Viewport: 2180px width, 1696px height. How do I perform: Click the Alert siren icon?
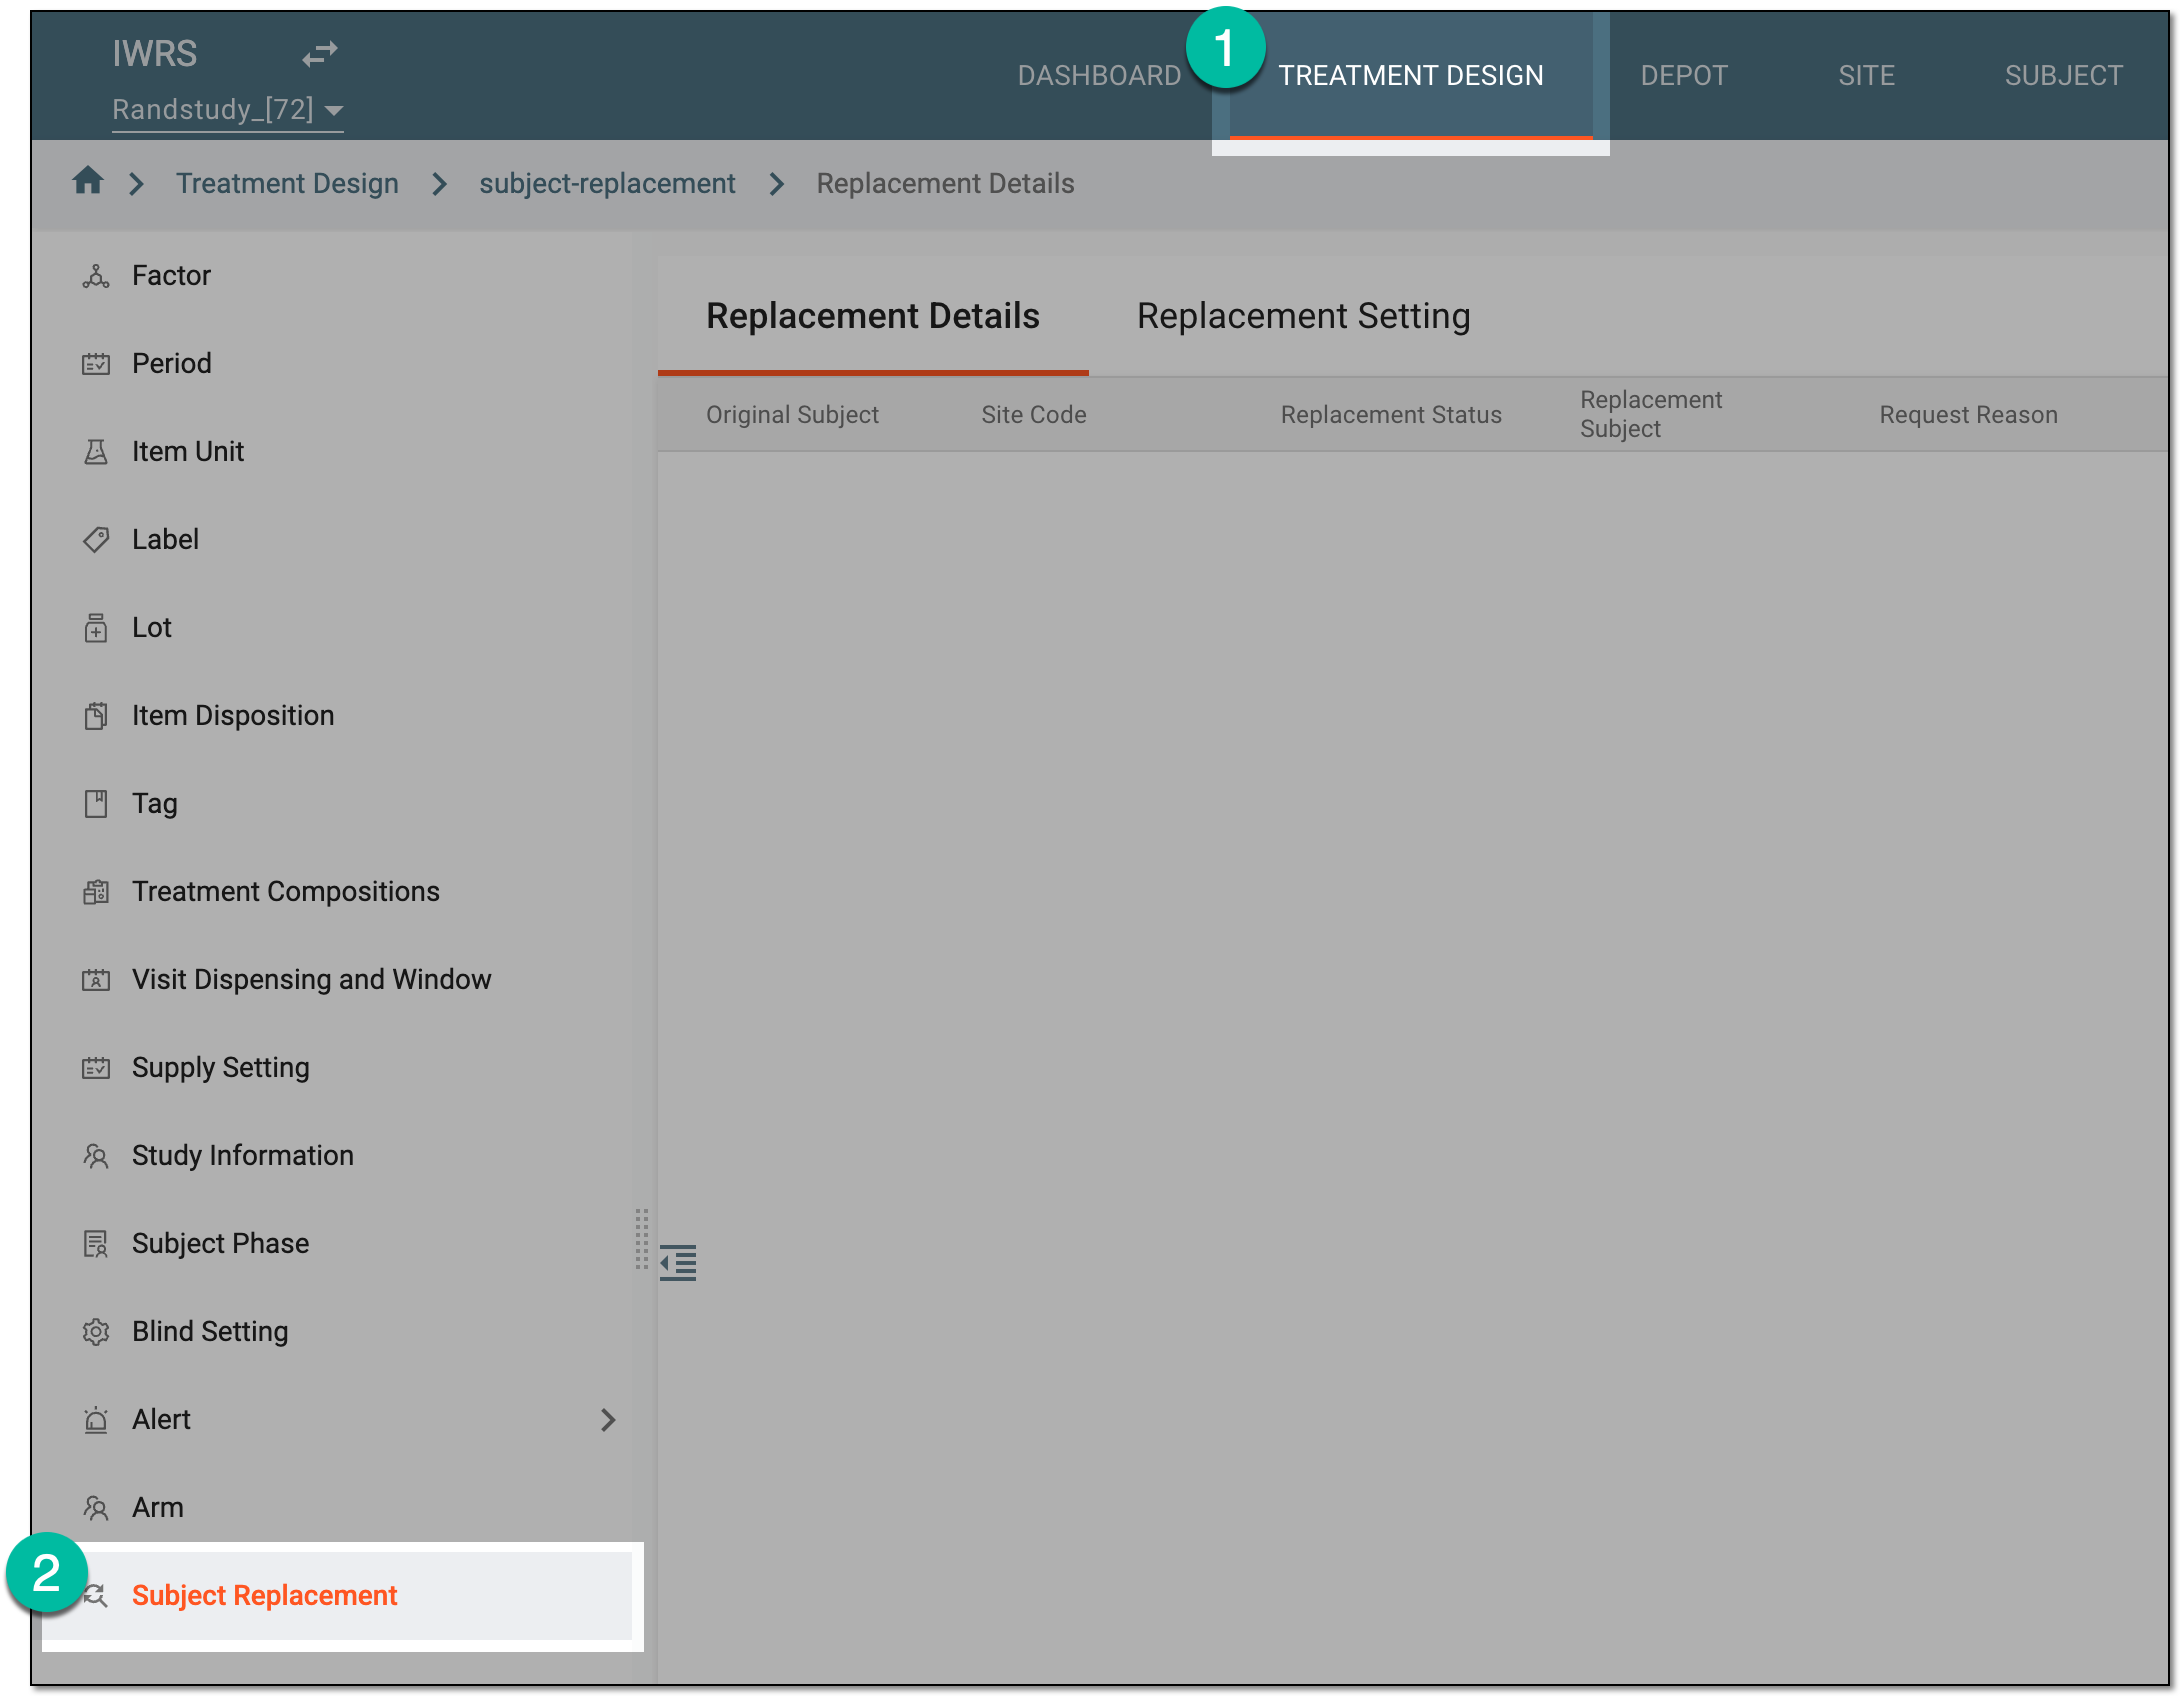point(95,1420)
